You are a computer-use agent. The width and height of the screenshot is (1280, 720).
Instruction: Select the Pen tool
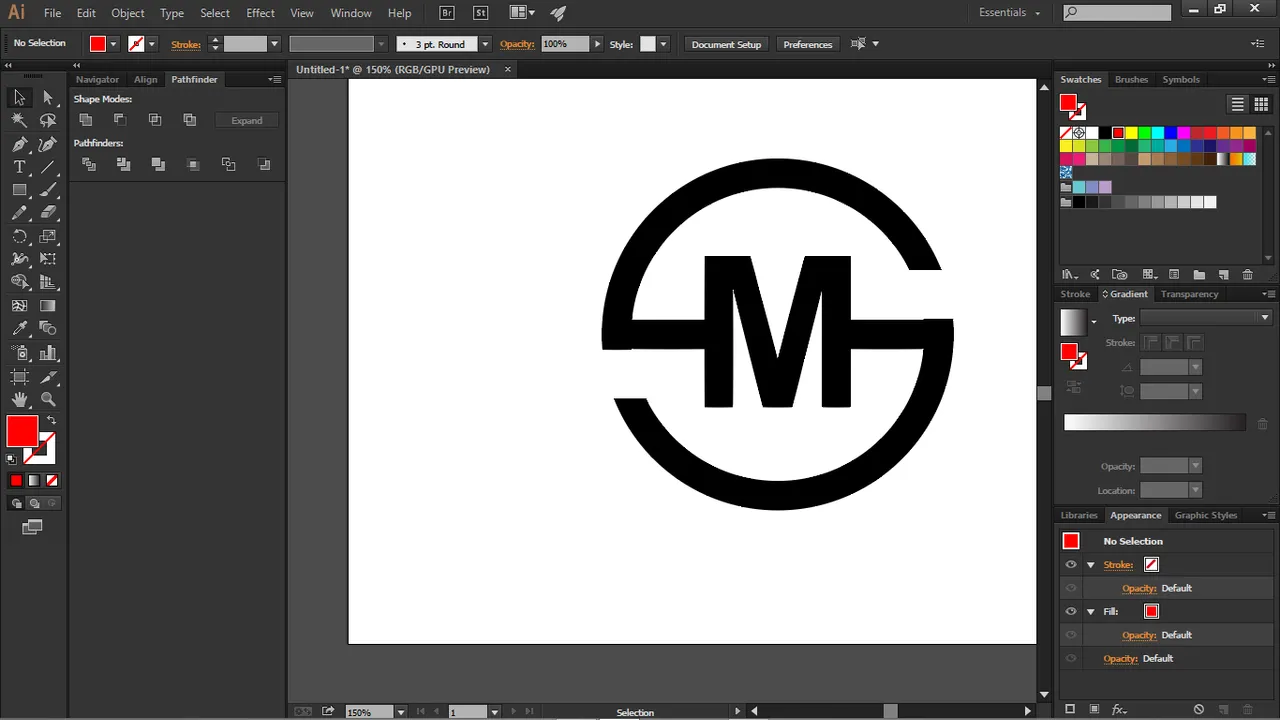pyautogui.click(x=19, y=144)
